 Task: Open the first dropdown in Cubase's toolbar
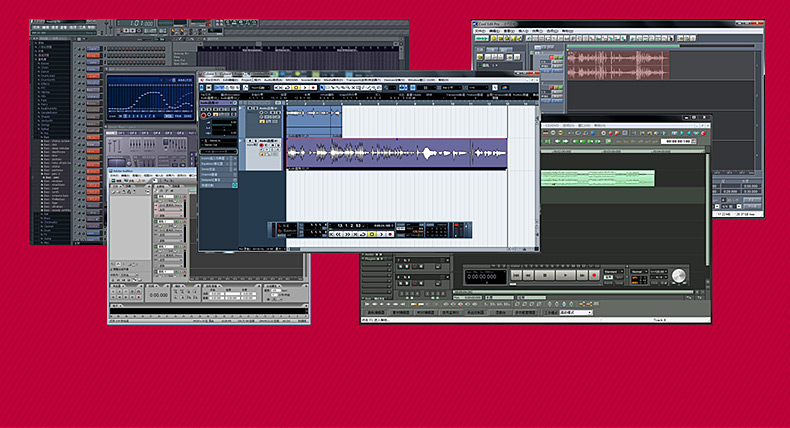259,87
